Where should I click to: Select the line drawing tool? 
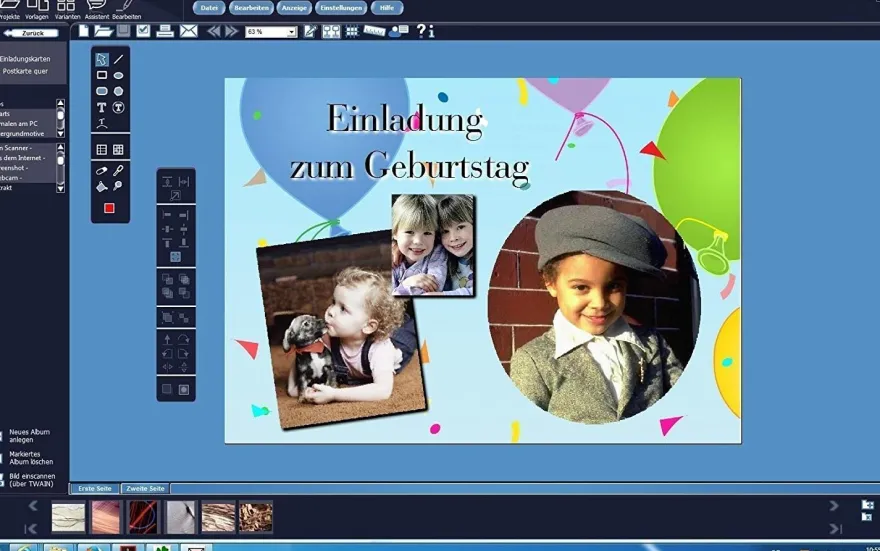pyautogui.click(x=118, y=59)
